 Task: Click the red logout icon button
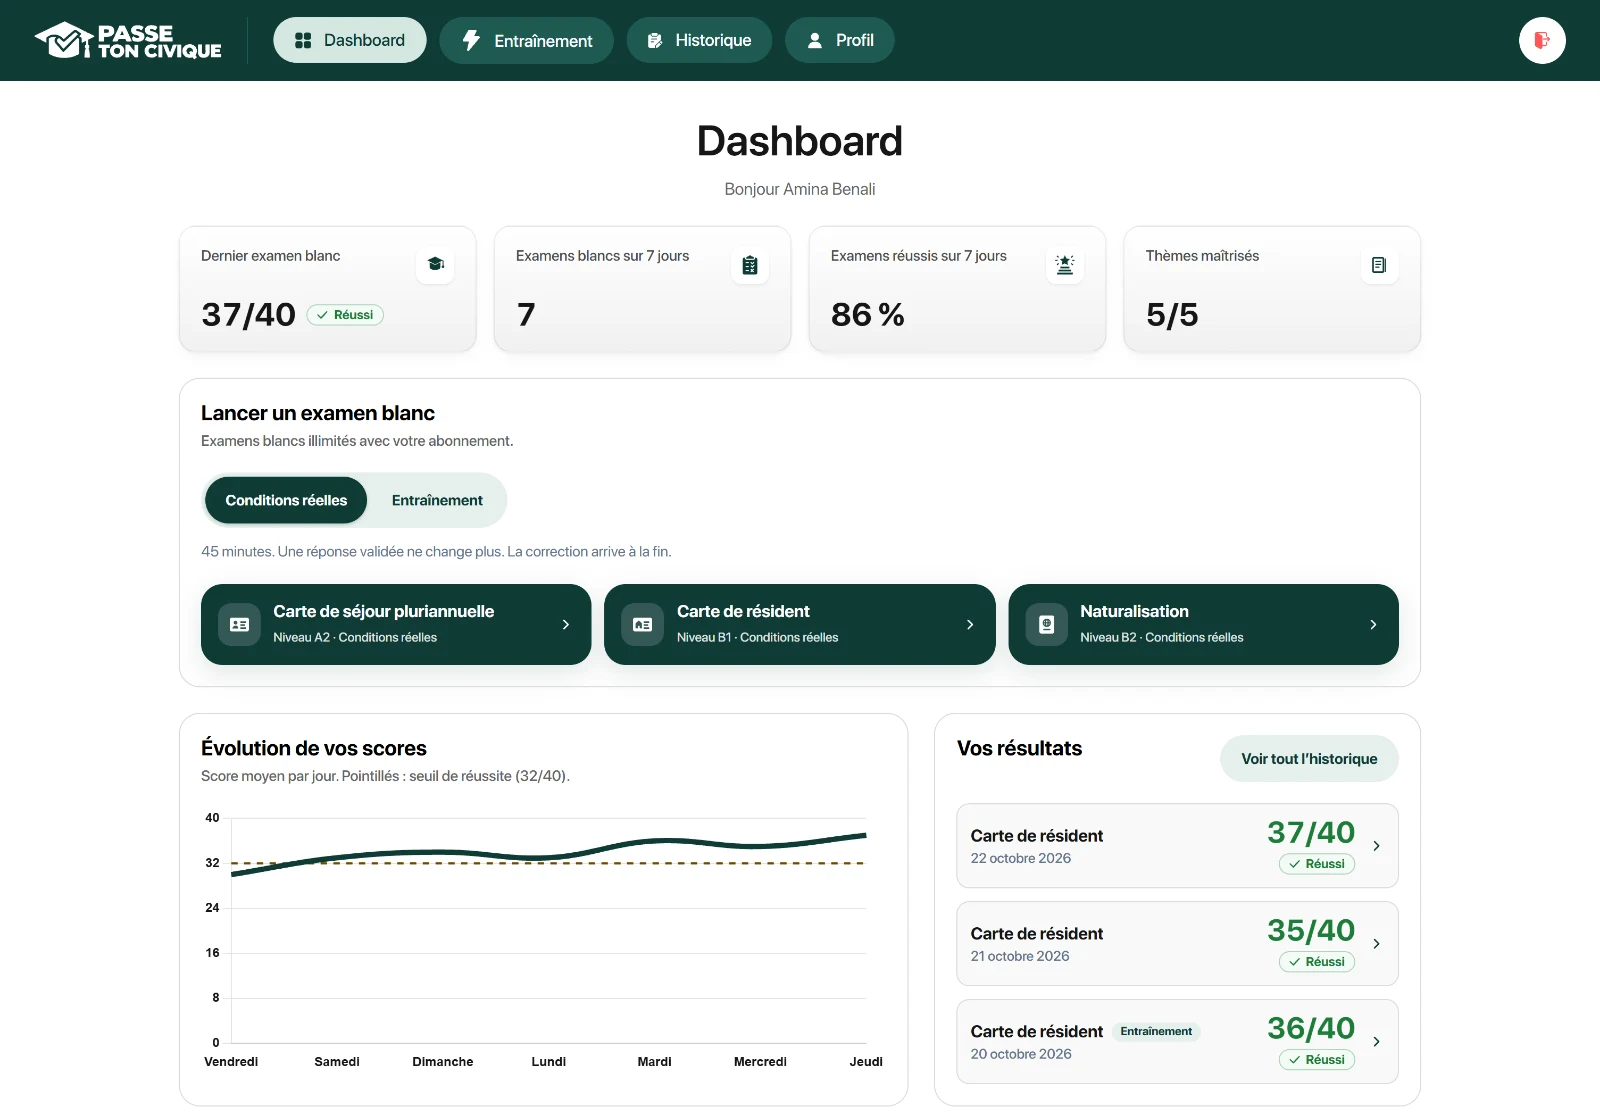[x=1542, y=40]
